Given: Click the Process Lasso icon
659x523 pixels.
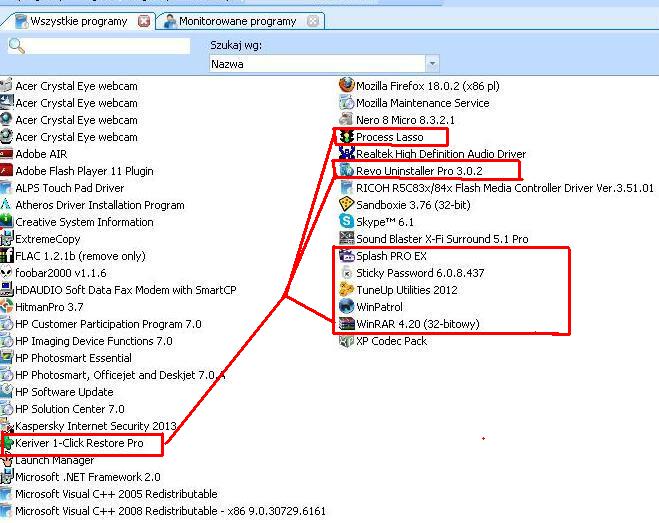Looking at the screenshot, I should (x=346, y=137).
